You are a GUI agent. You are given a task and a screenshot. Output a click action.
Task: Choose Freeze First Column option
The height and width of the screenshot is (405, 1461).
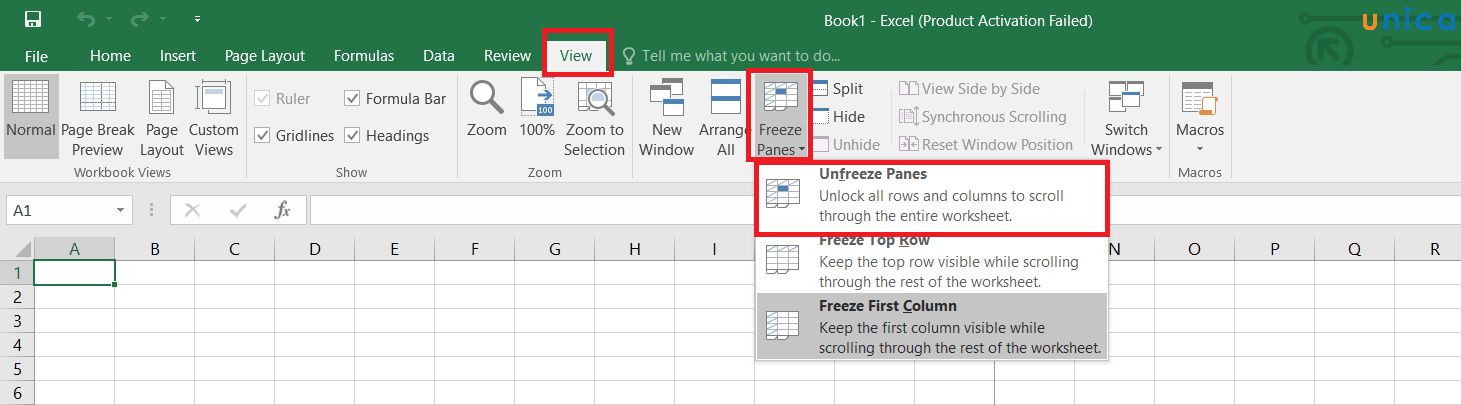tap(932, 326)
